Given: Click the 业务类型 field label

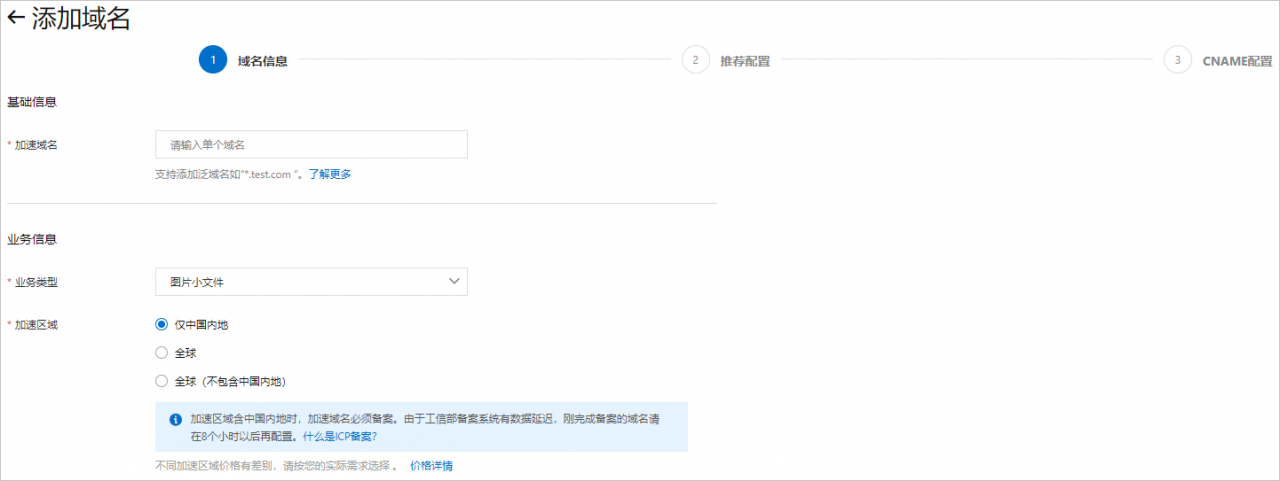Looking at the screenshot, I should (x=36, y=283).
